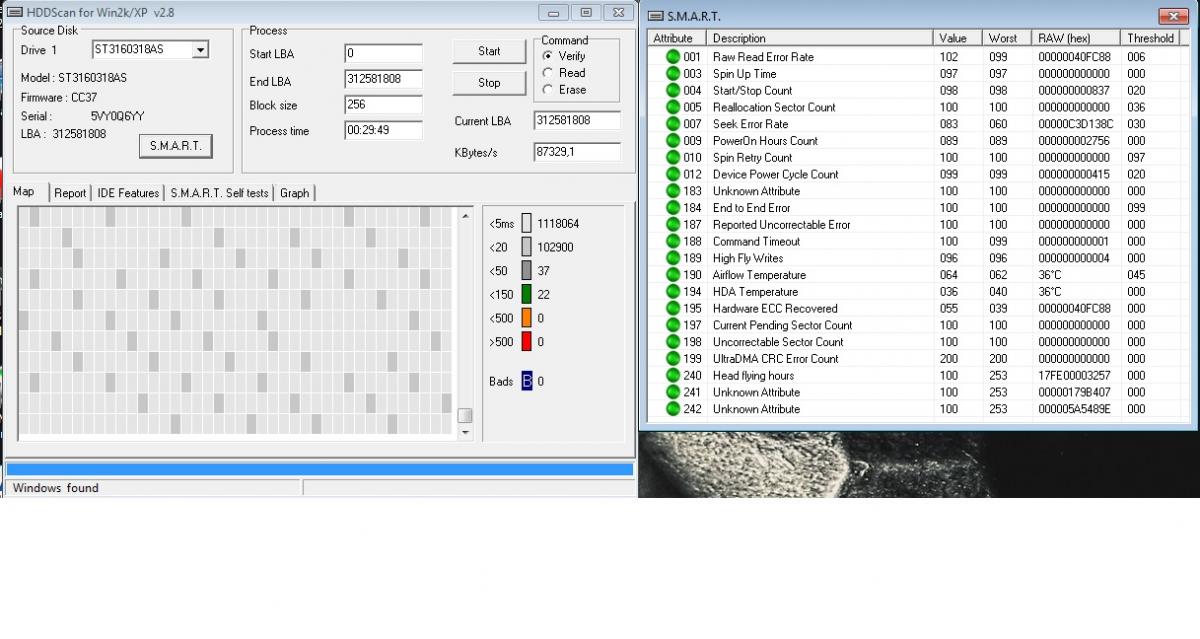Click the Start button
Screen dimensions: 1200x639
(x=489, y=51)
